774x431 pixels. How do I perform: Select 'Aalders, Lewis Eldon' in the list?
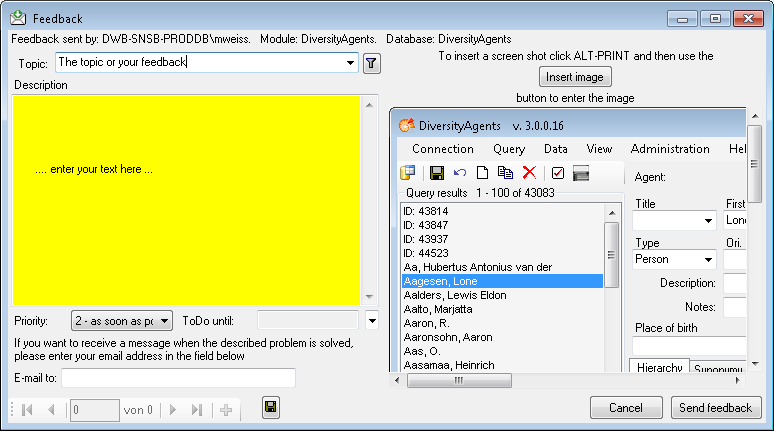[502, 295]
